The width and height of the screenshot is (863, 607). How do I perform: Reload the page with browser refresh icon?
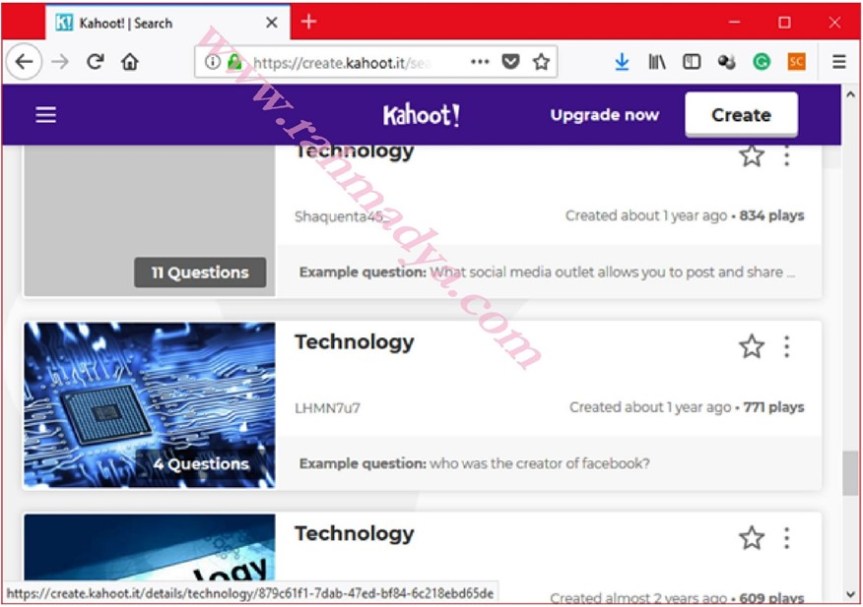tap(95, 62)
